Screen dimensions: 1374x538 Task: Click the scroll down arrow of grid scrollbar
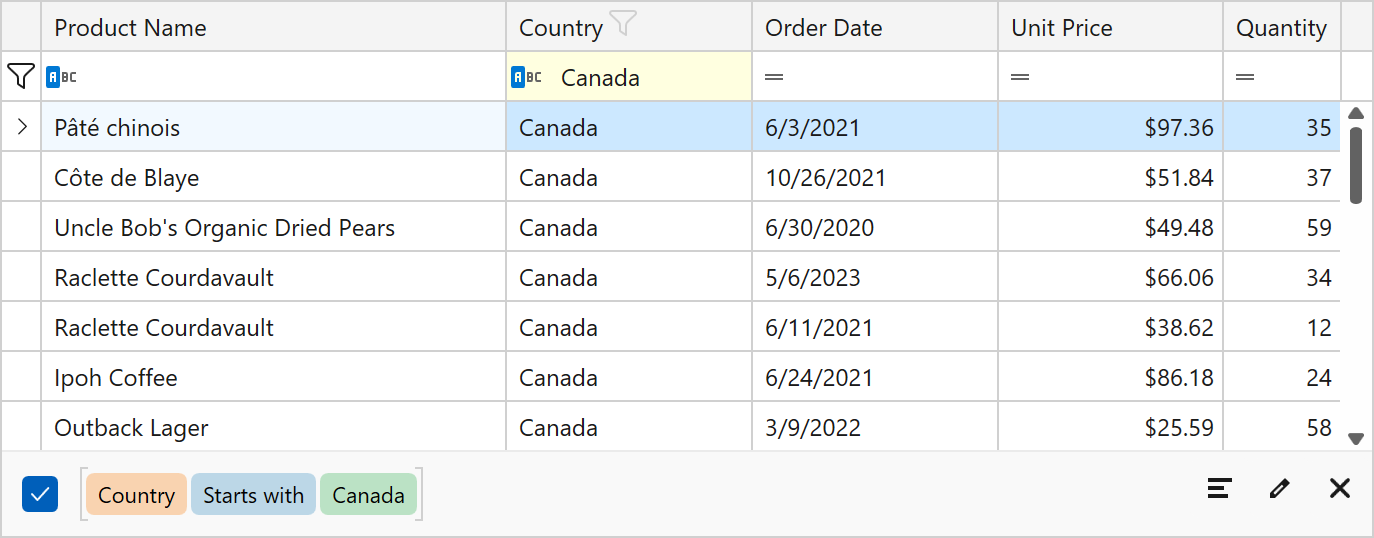click(x=1356, y=438)
